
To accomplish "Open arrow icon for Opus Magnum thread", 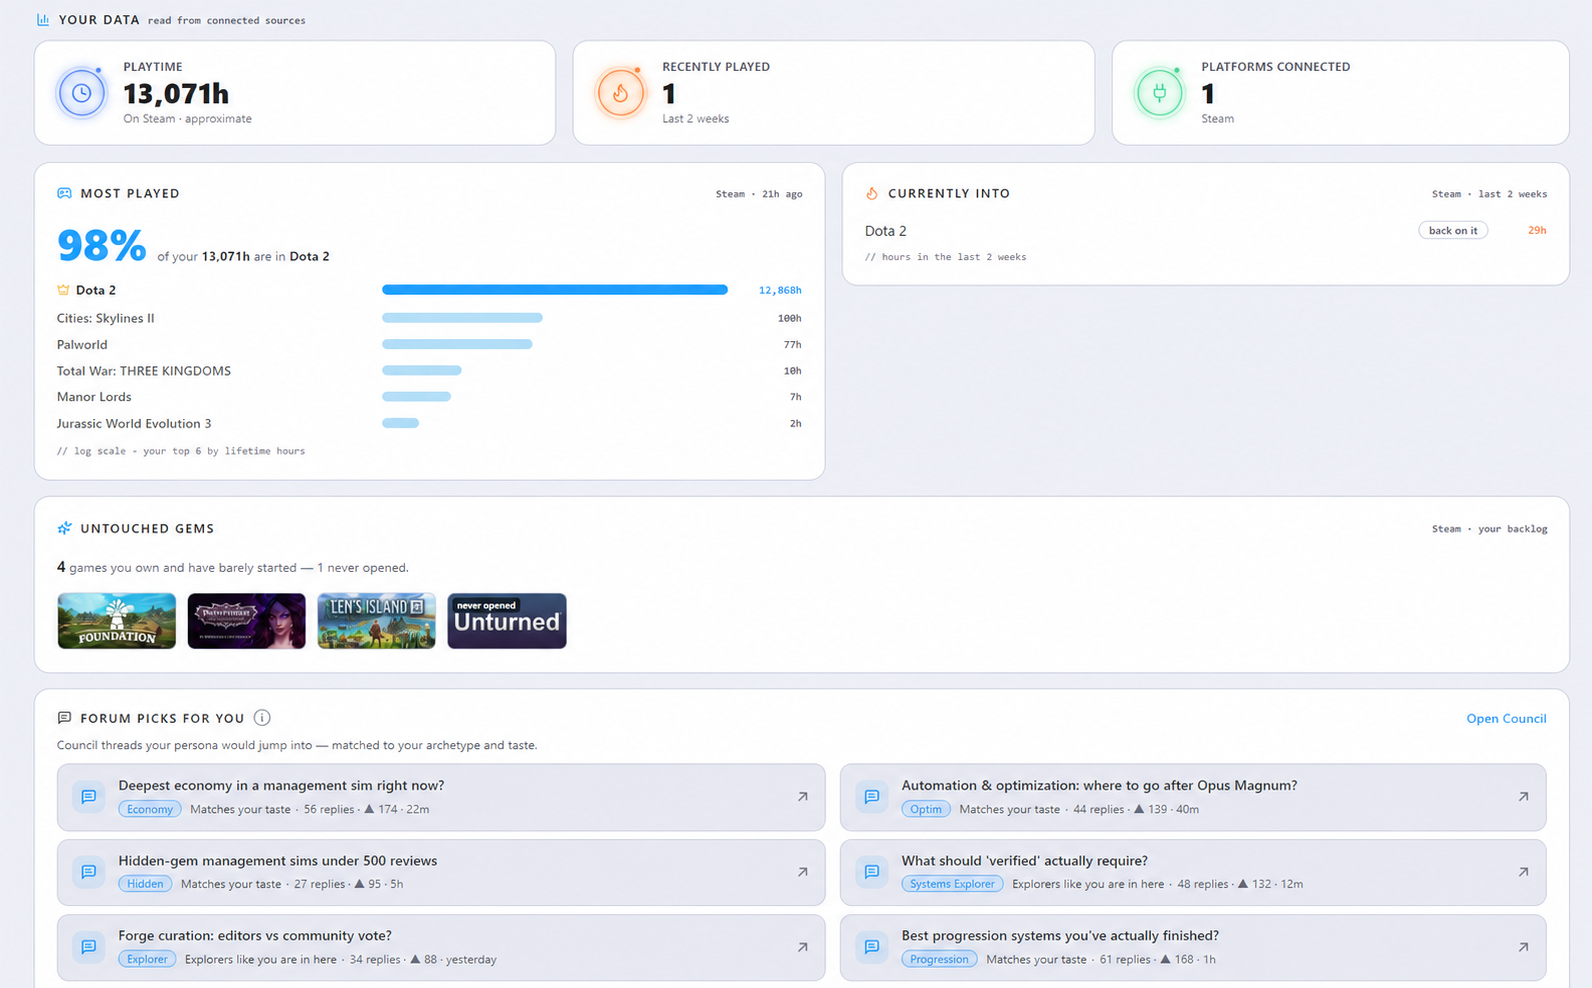I will [1523, 797].
